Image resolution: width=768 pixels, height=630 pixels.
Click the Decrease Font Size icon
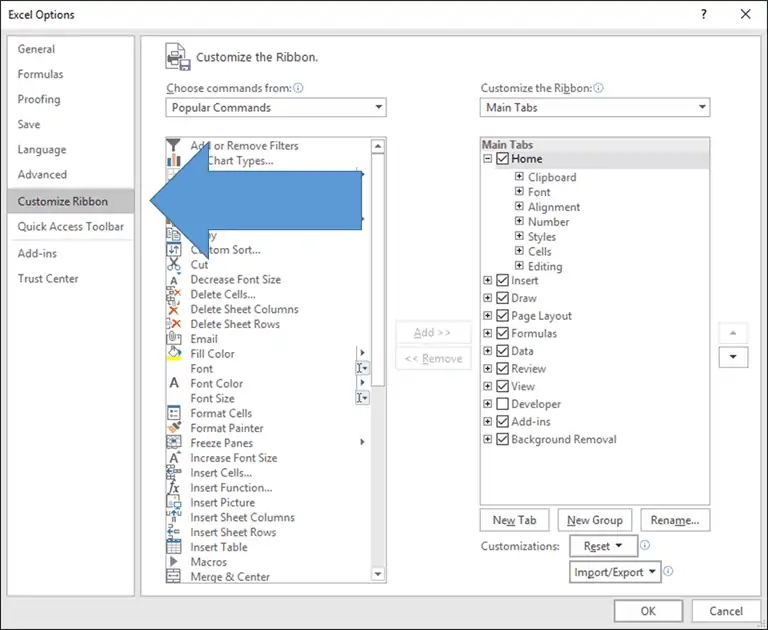[174, 280]
